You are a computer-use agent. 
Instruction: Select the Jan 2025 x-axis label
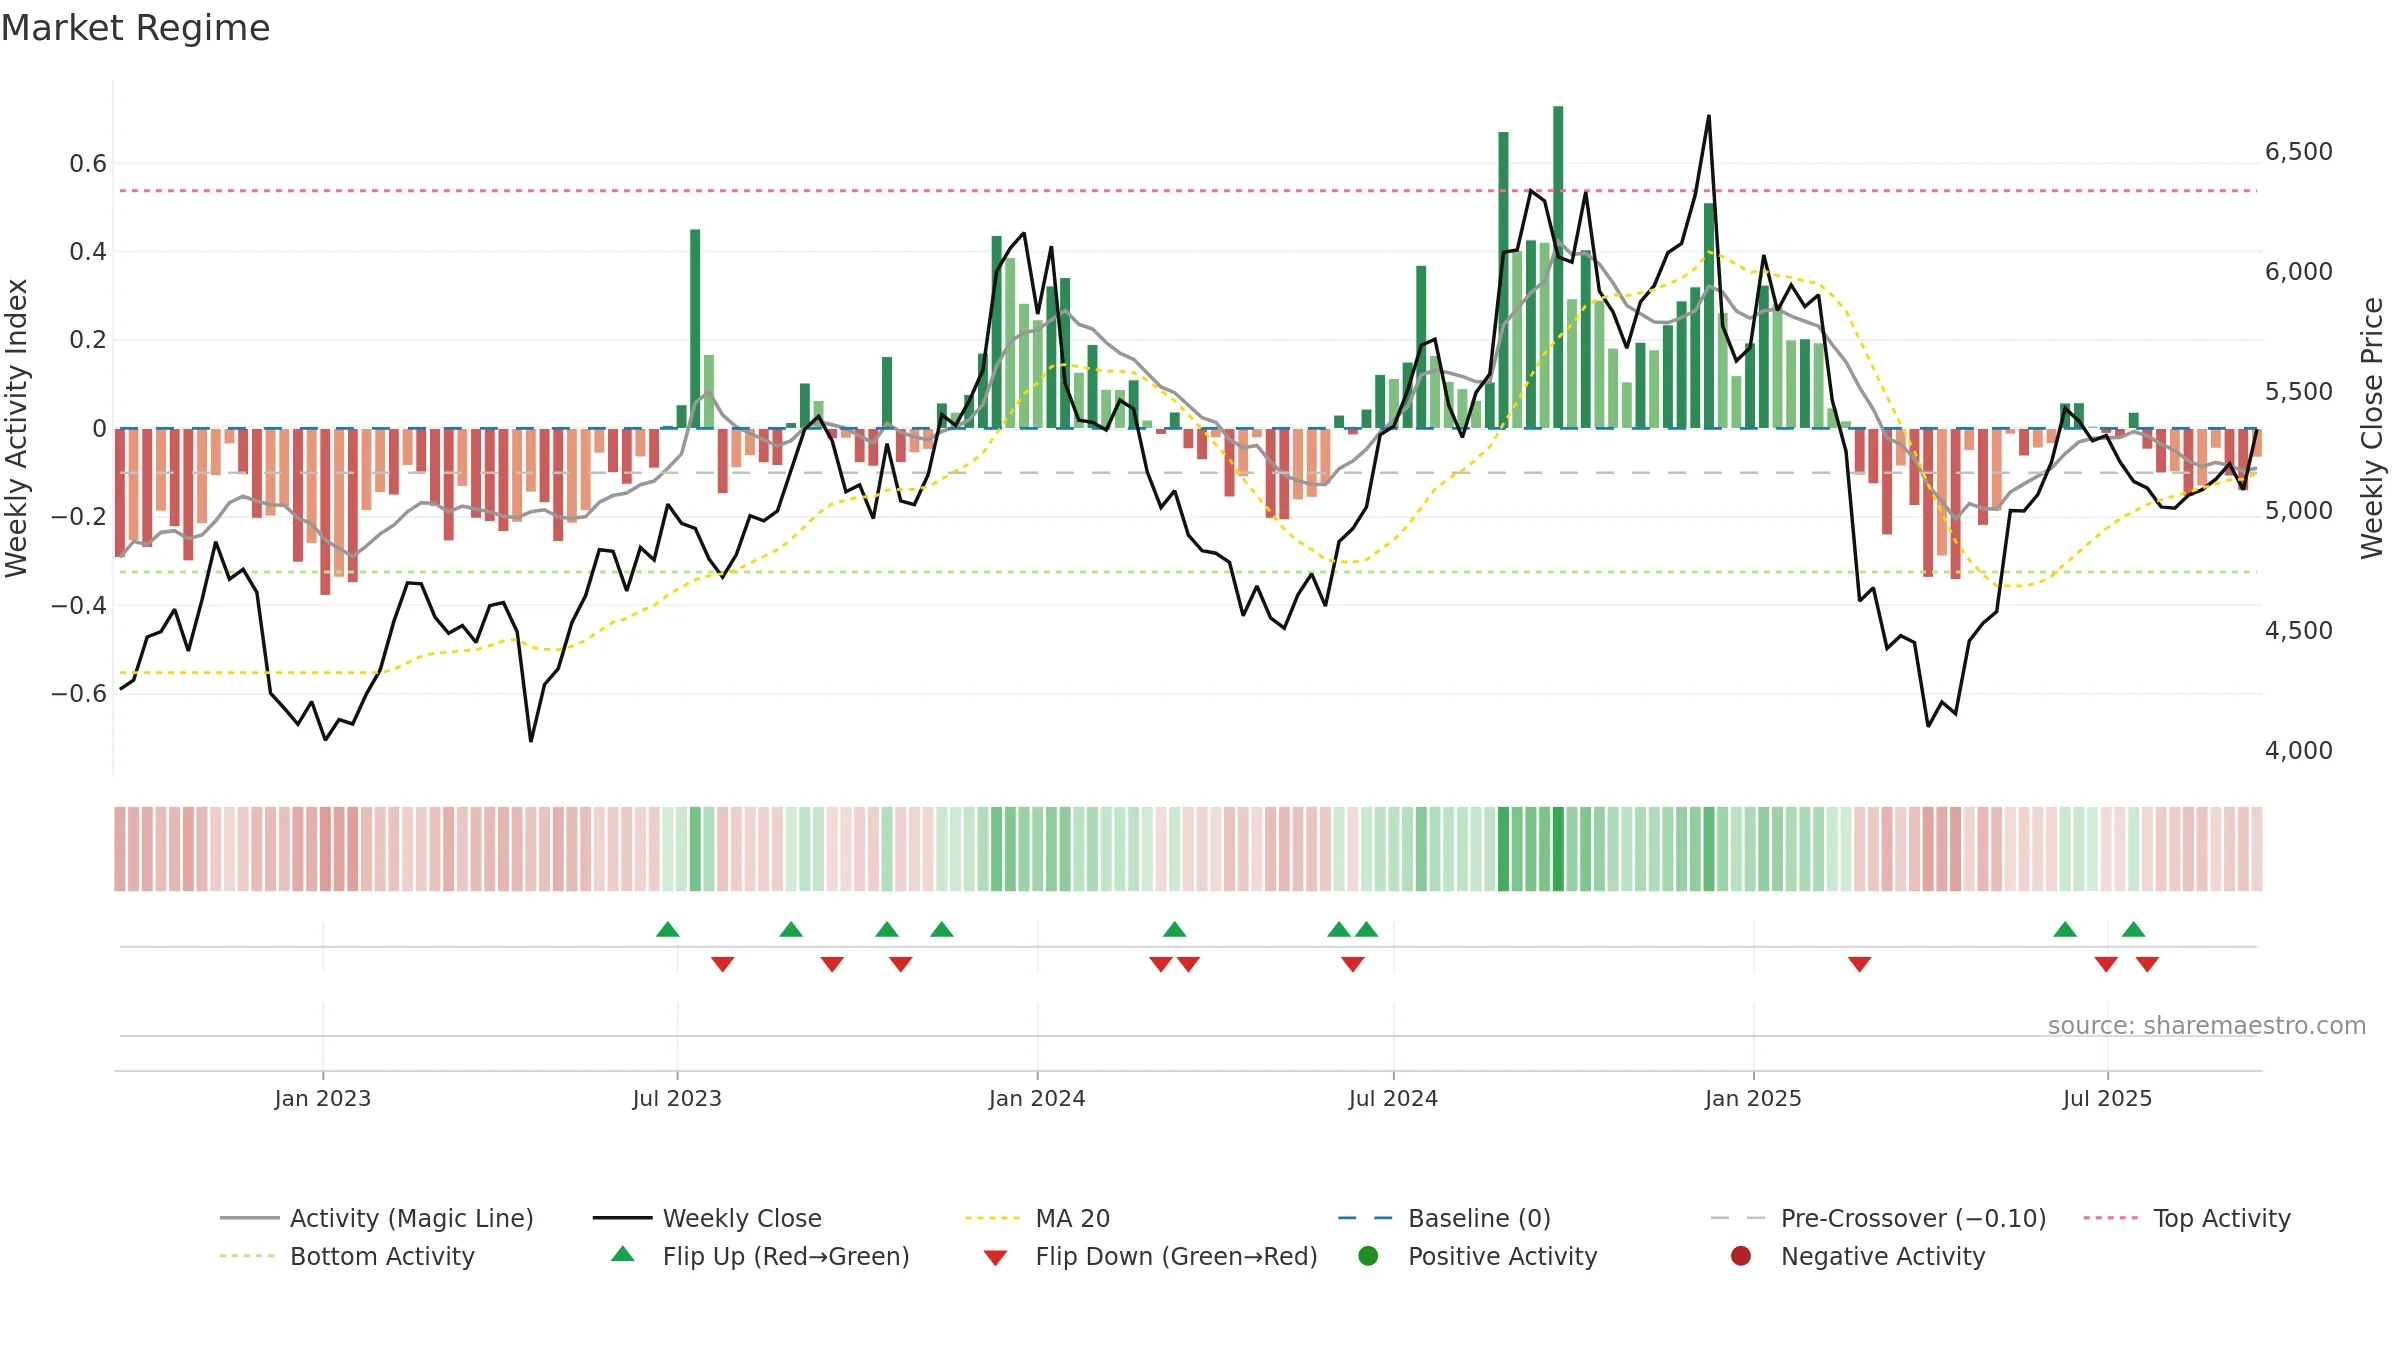pyautogui.click(x=1753, y=1098)
